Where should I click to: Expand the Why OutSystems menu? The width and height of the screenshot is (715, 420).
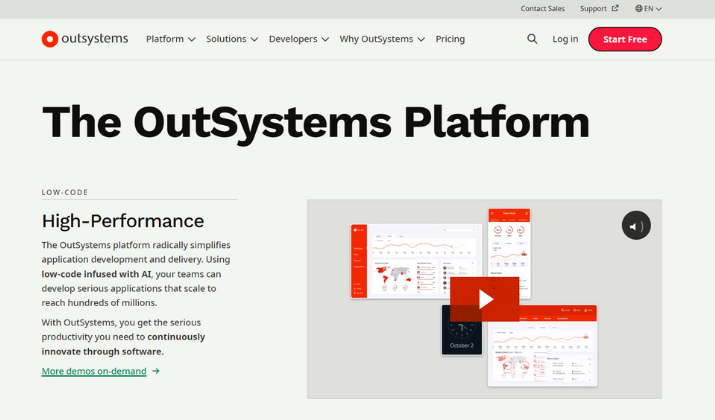point(382,39)
